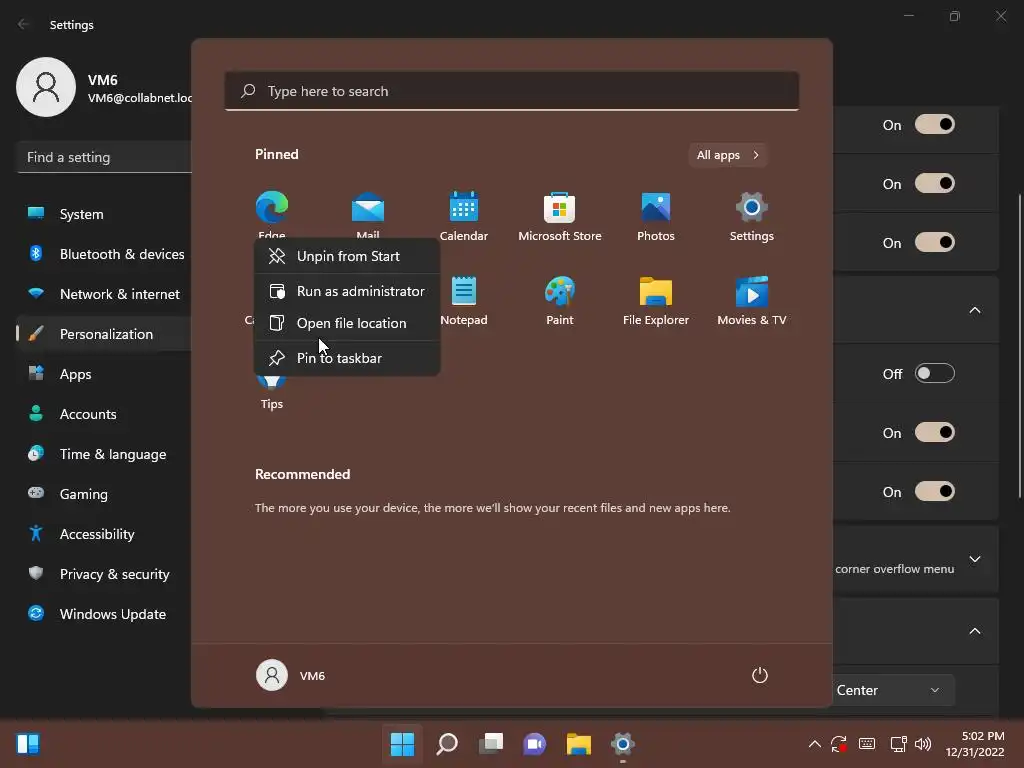Click the Find a setting field

pyautogui.click(x=104, y=157)
